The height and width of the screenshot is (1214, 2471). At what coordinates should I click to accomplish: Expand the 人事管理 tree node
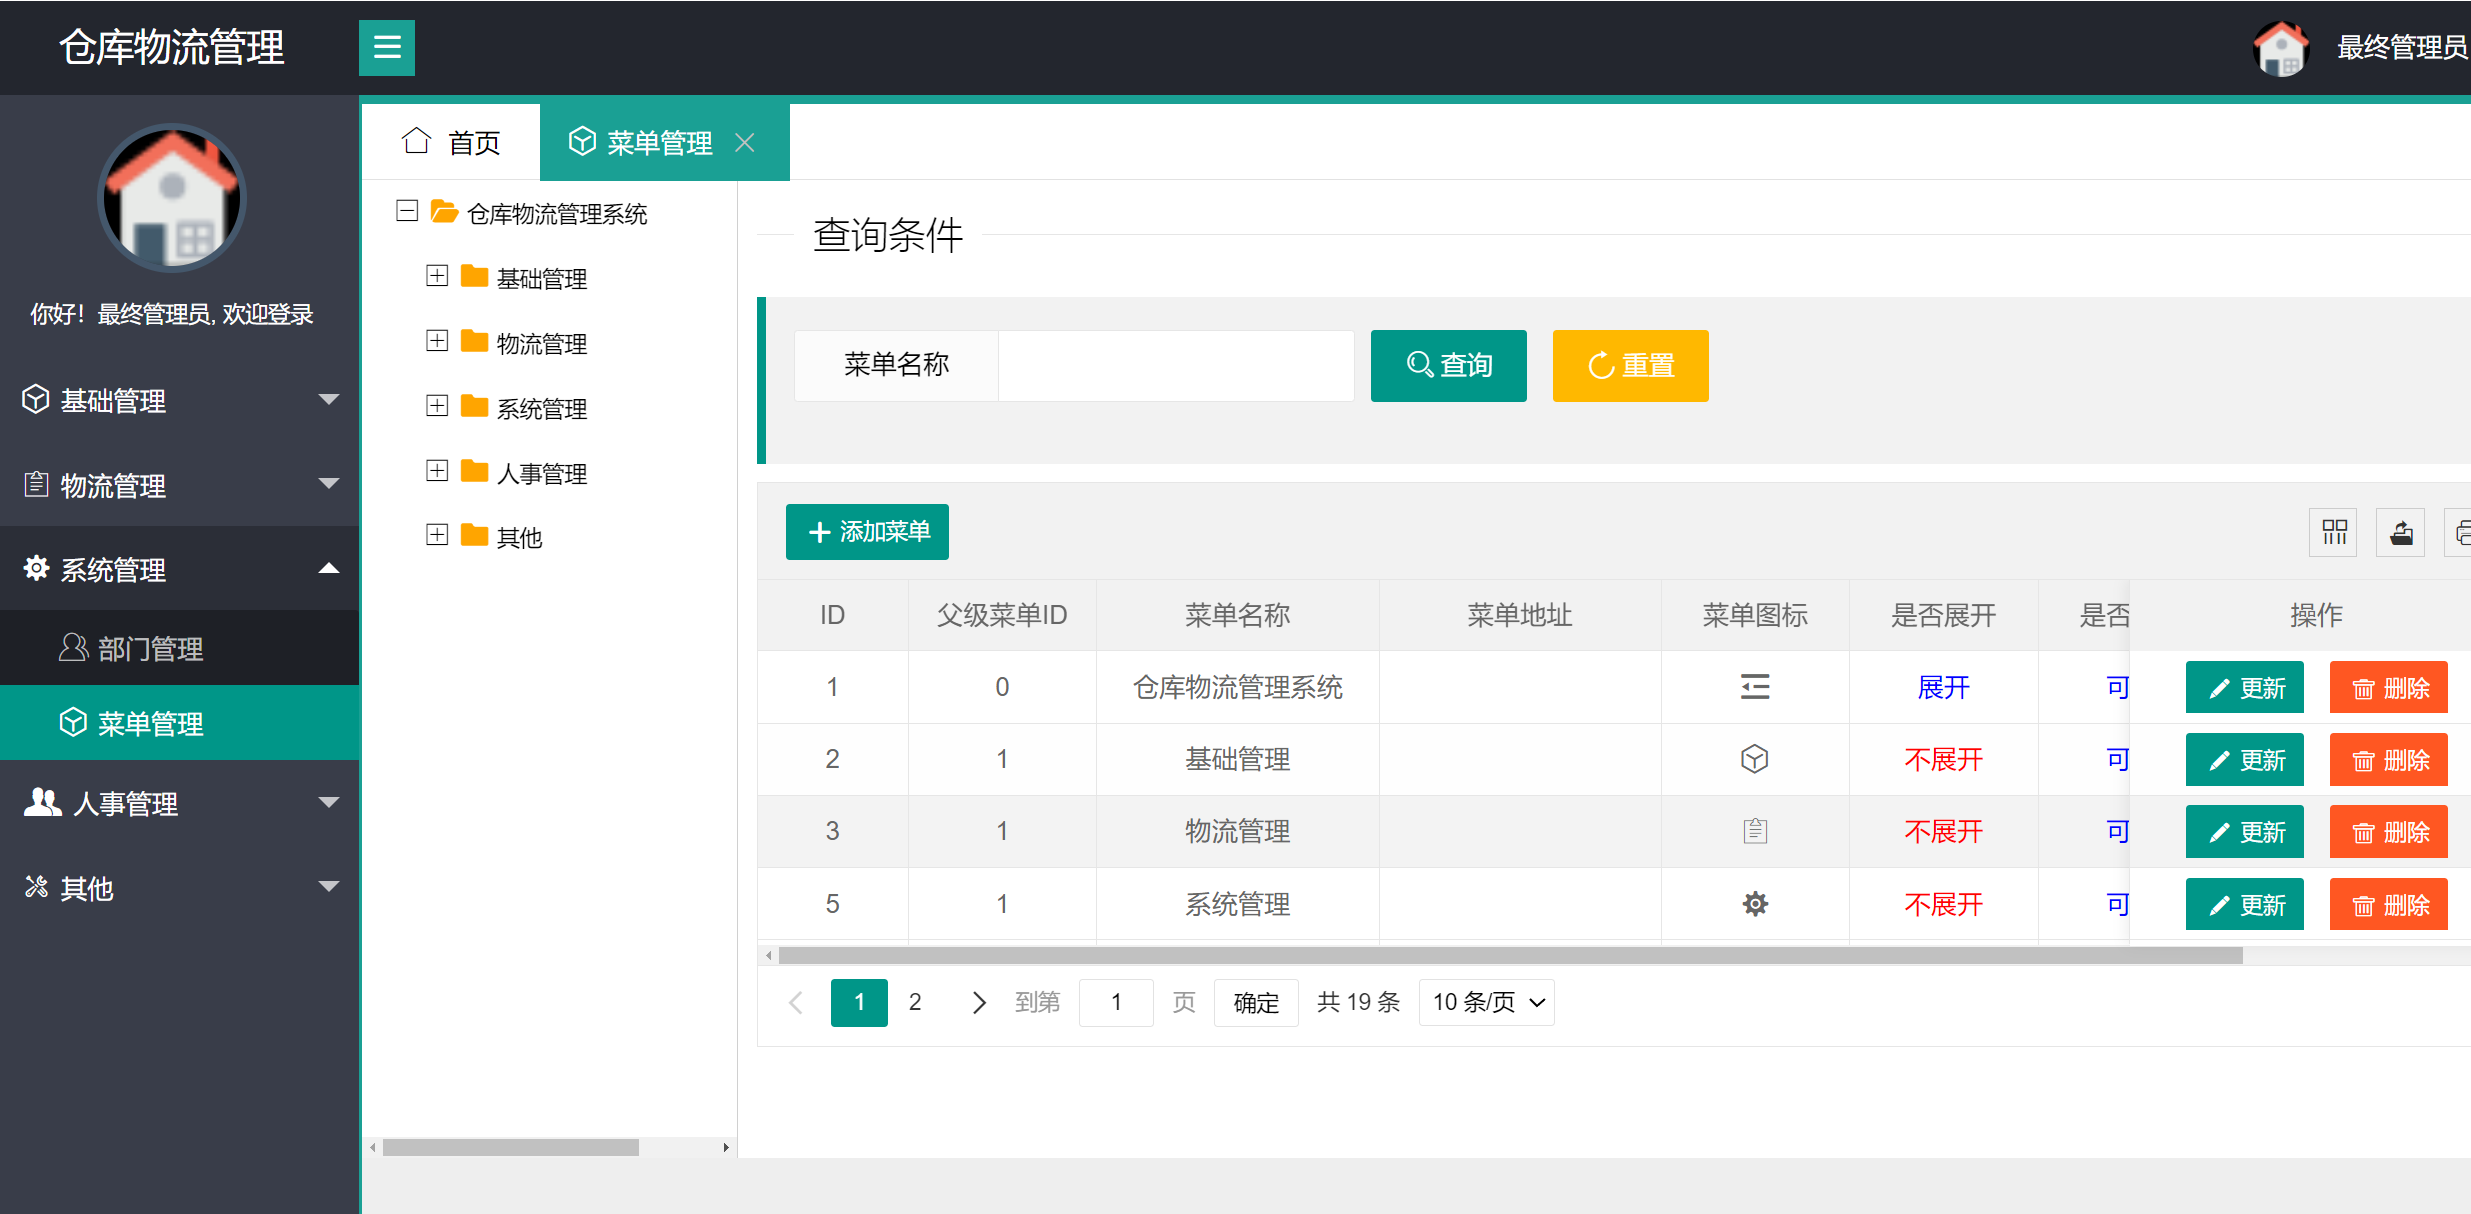[x=437, y=471]
